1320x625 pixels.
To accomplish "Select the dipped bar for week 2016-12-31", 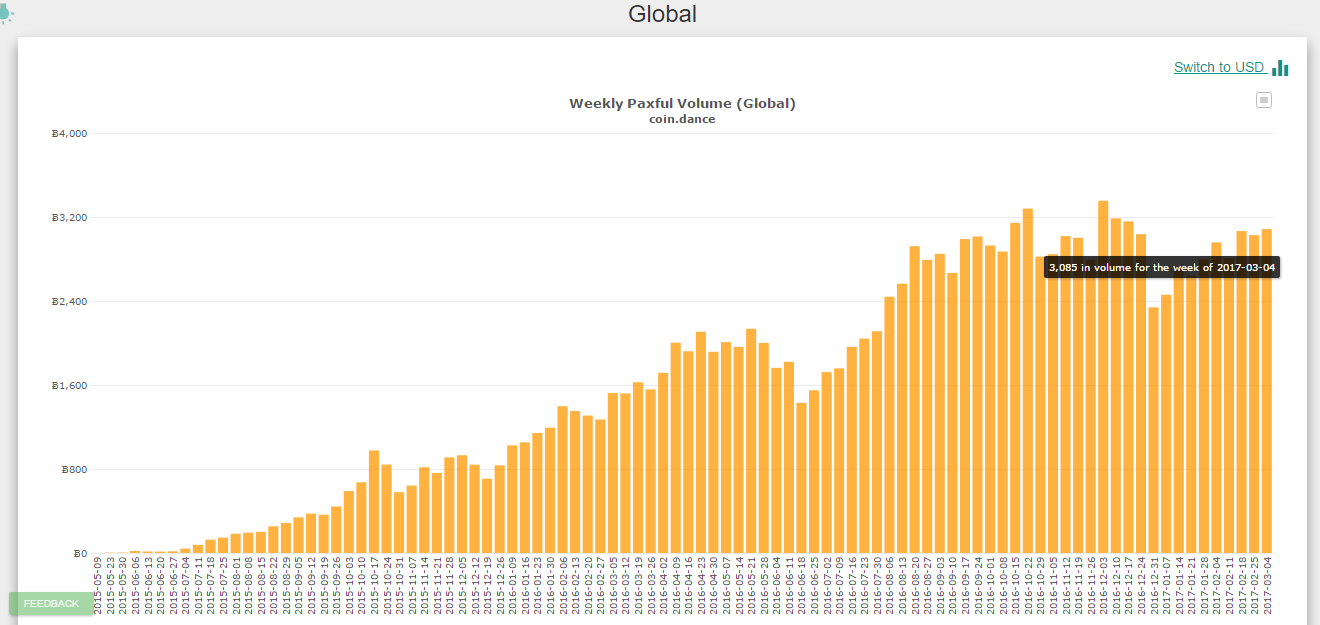I will (x=1153, y=430).
